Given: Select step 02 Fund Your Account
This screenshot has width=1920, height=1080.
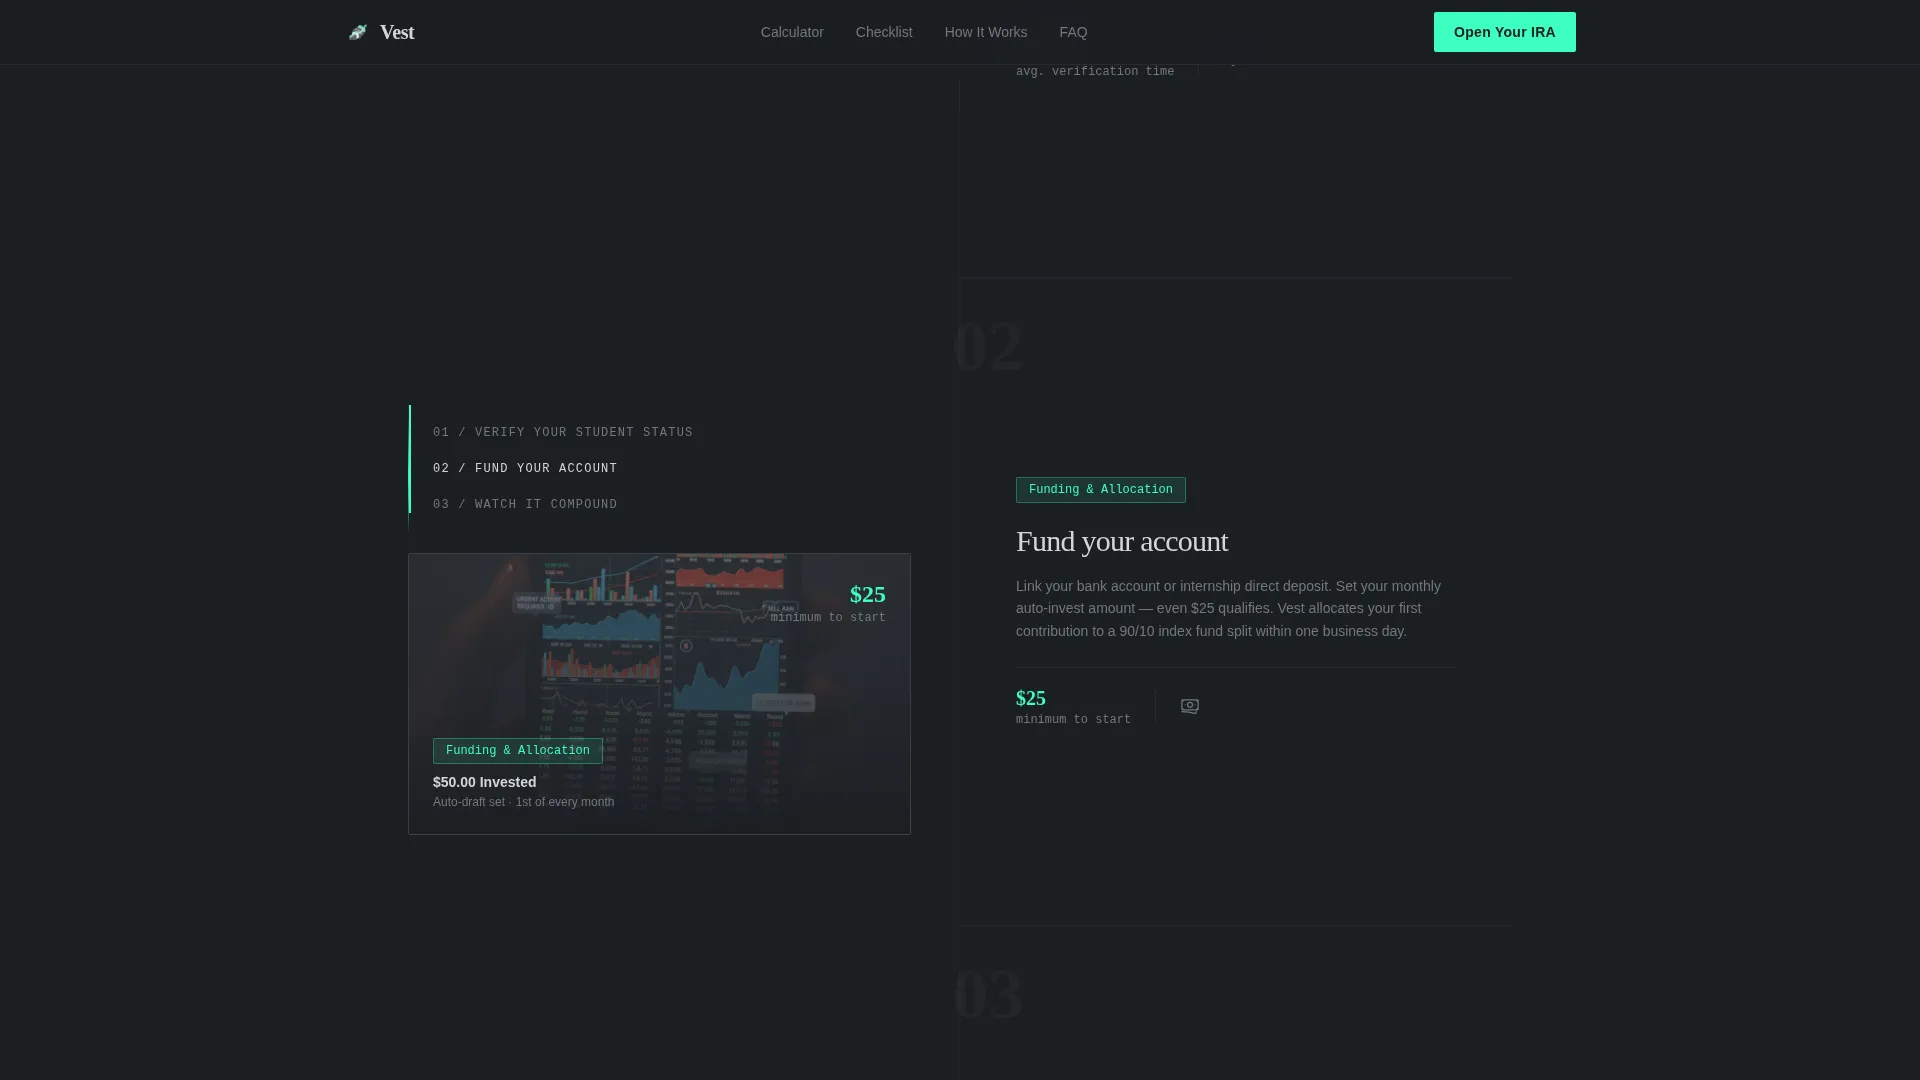Looking at the screenshot, I should (525, 469).
